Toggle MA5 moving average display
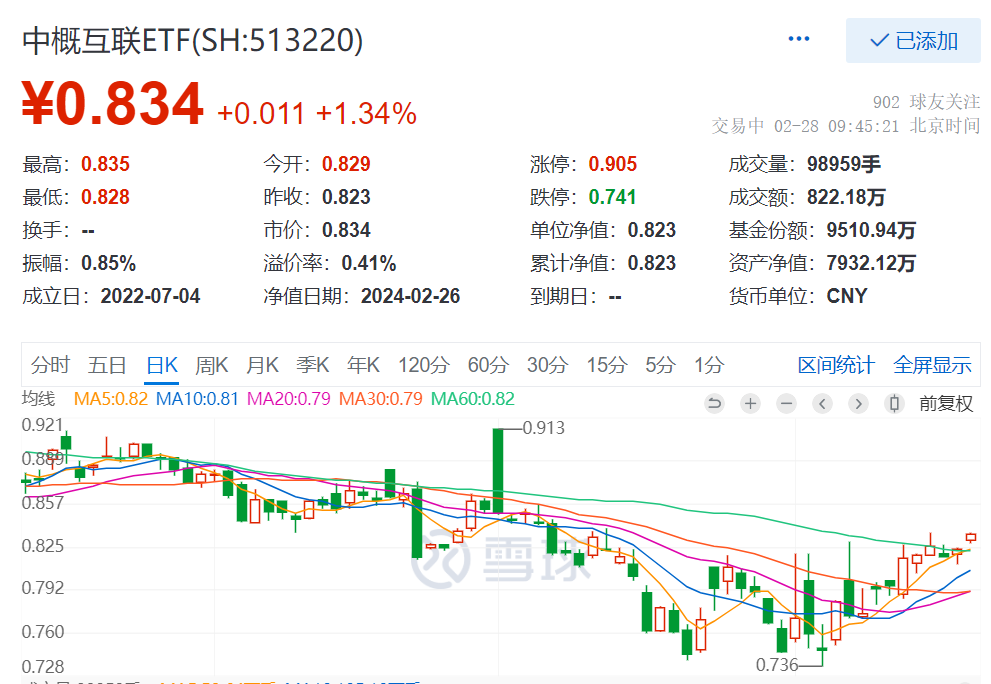The height and width of the screenshot is (684, 991). [x=110, y=397]
